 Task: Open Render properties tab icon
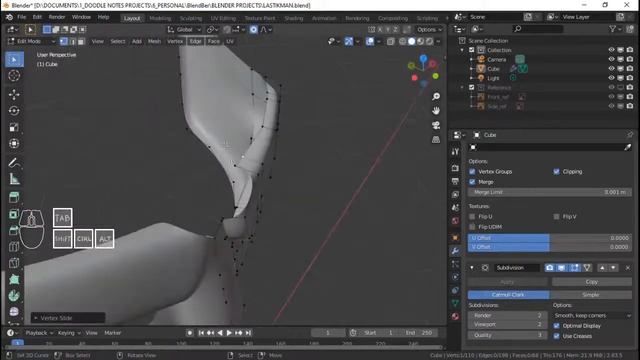tap(456, 168)
